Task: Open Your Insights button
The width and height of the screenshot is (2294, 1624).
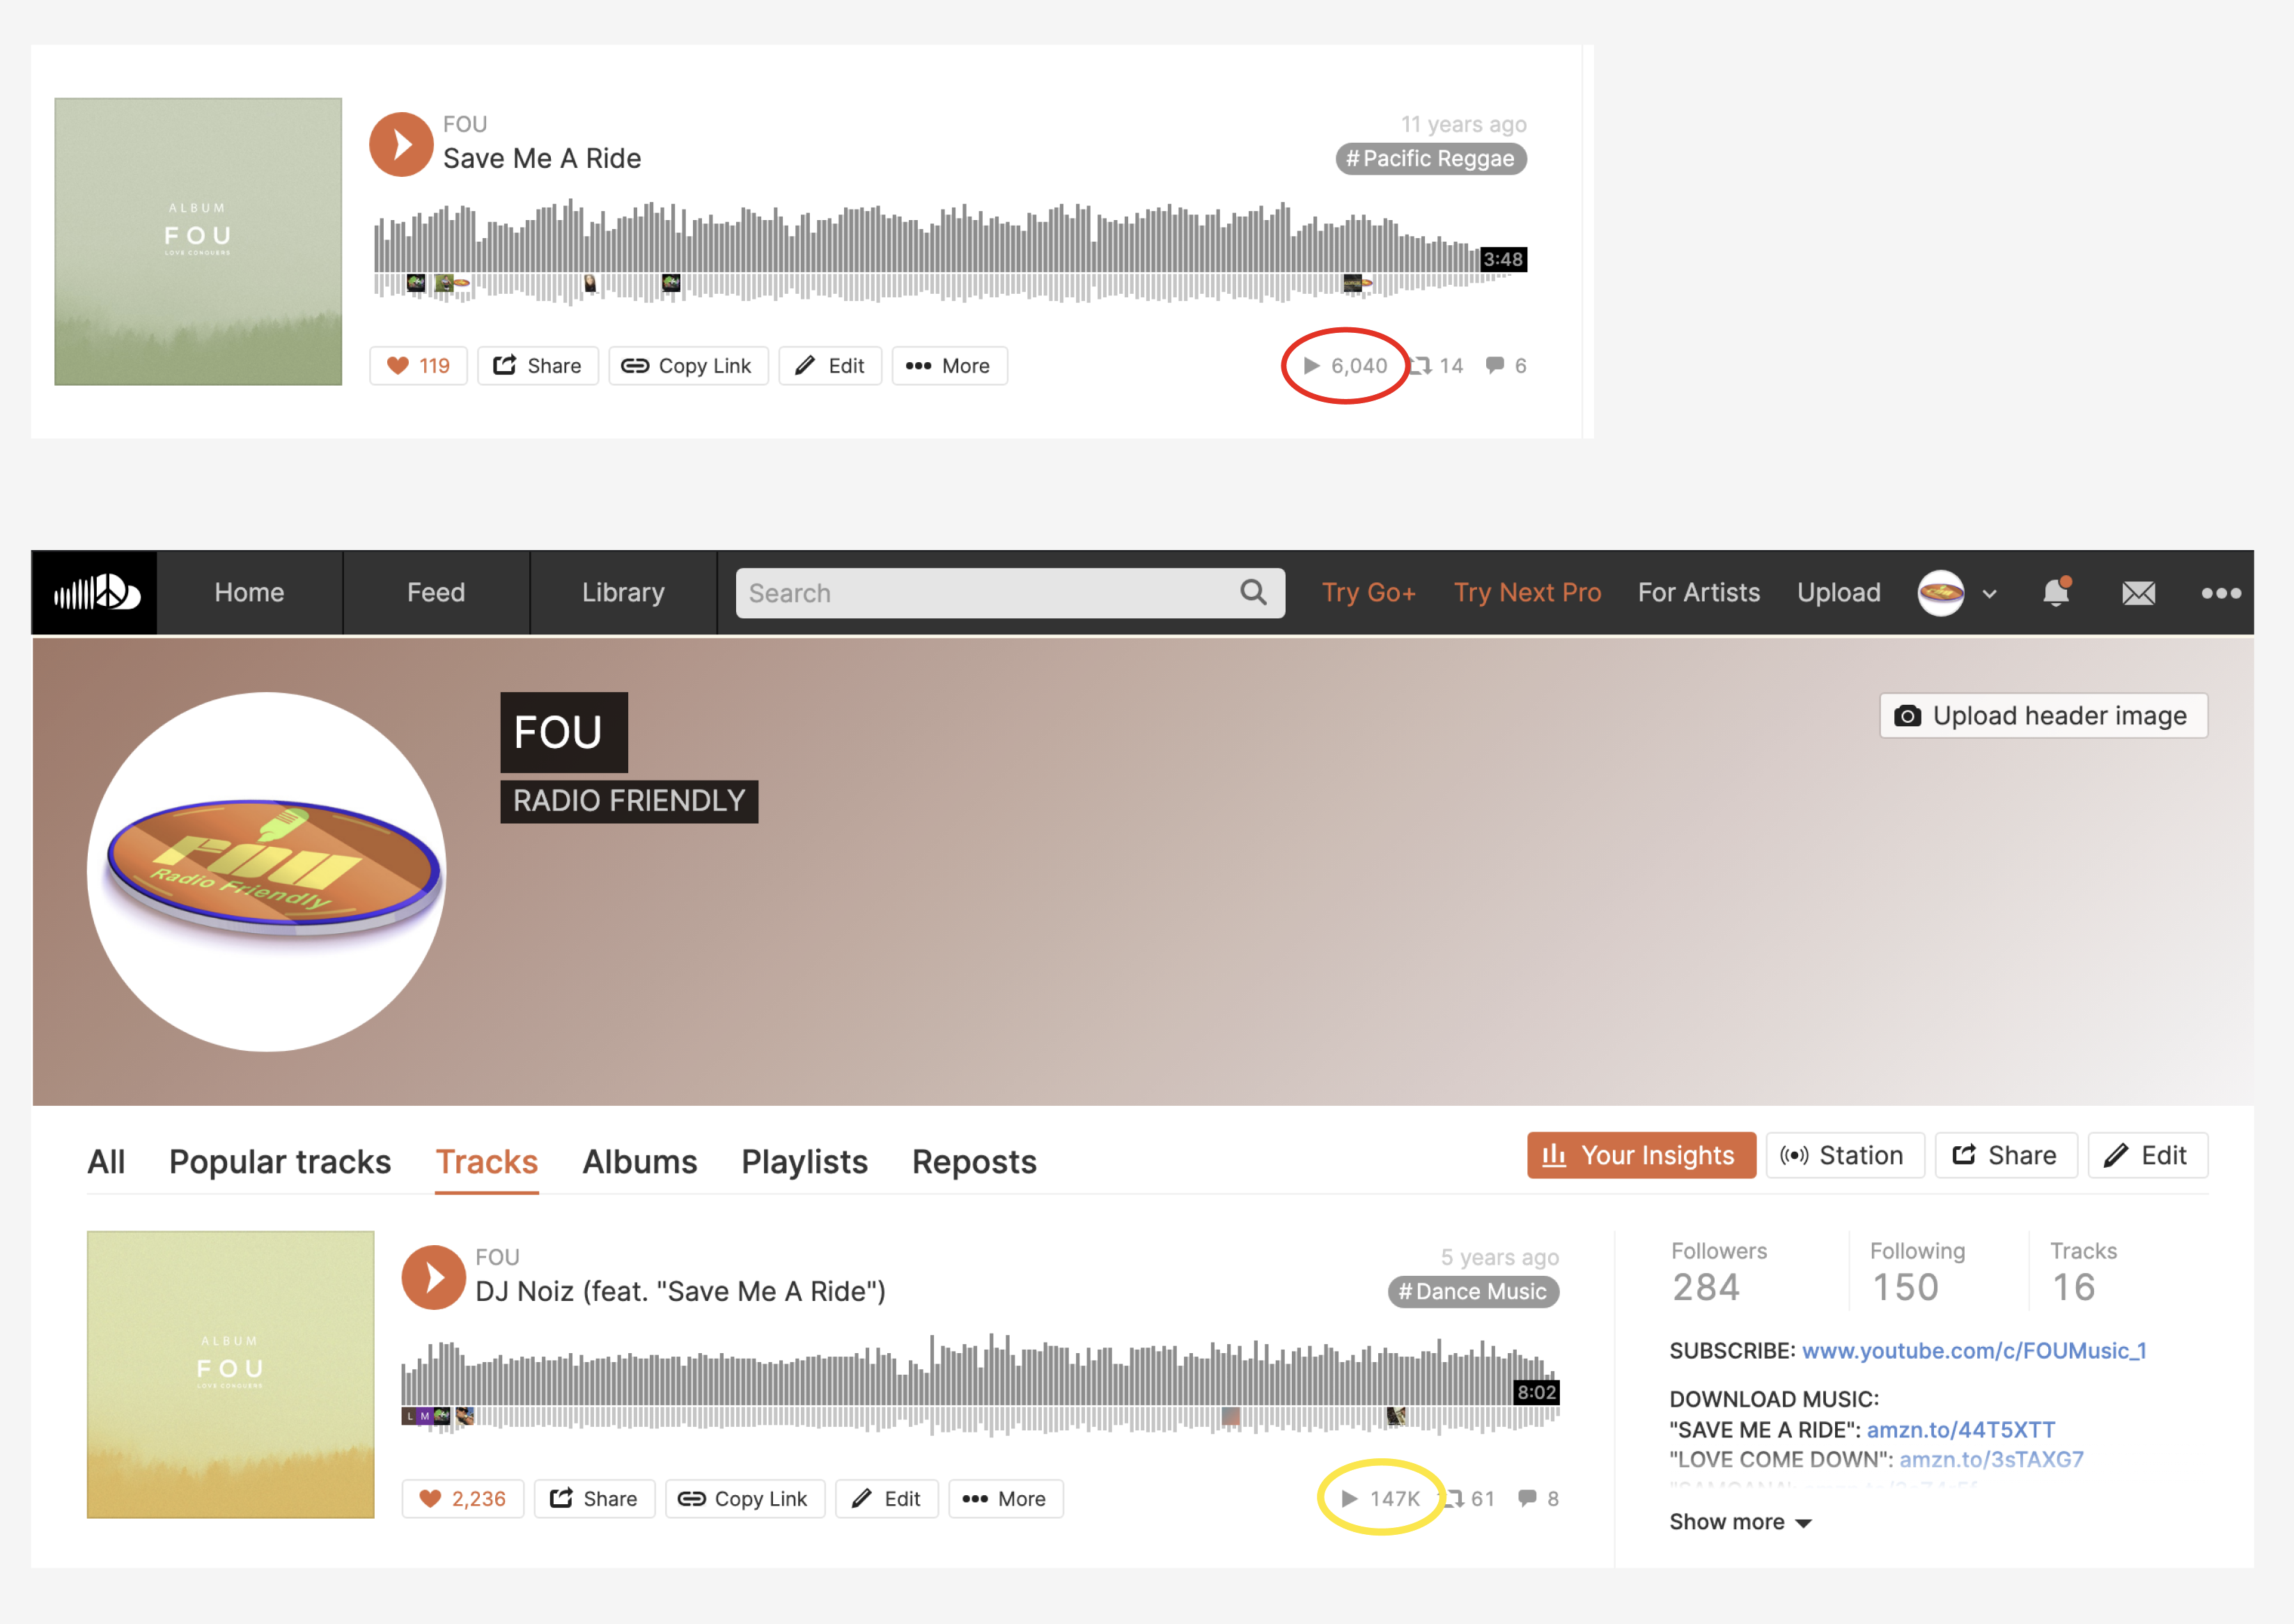Action: [x=1641, y=1155]
